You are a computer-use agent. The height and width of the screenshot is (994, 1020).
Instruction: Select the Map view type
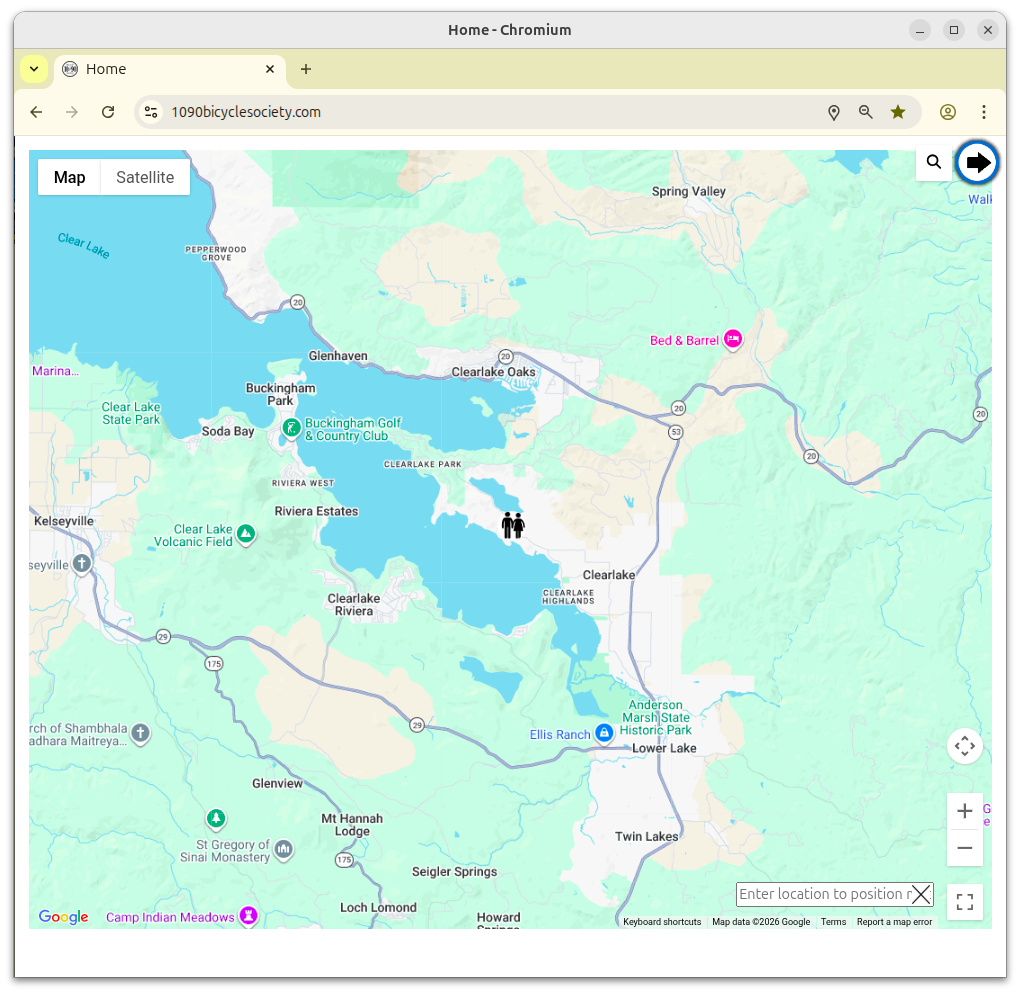point(70,178)
